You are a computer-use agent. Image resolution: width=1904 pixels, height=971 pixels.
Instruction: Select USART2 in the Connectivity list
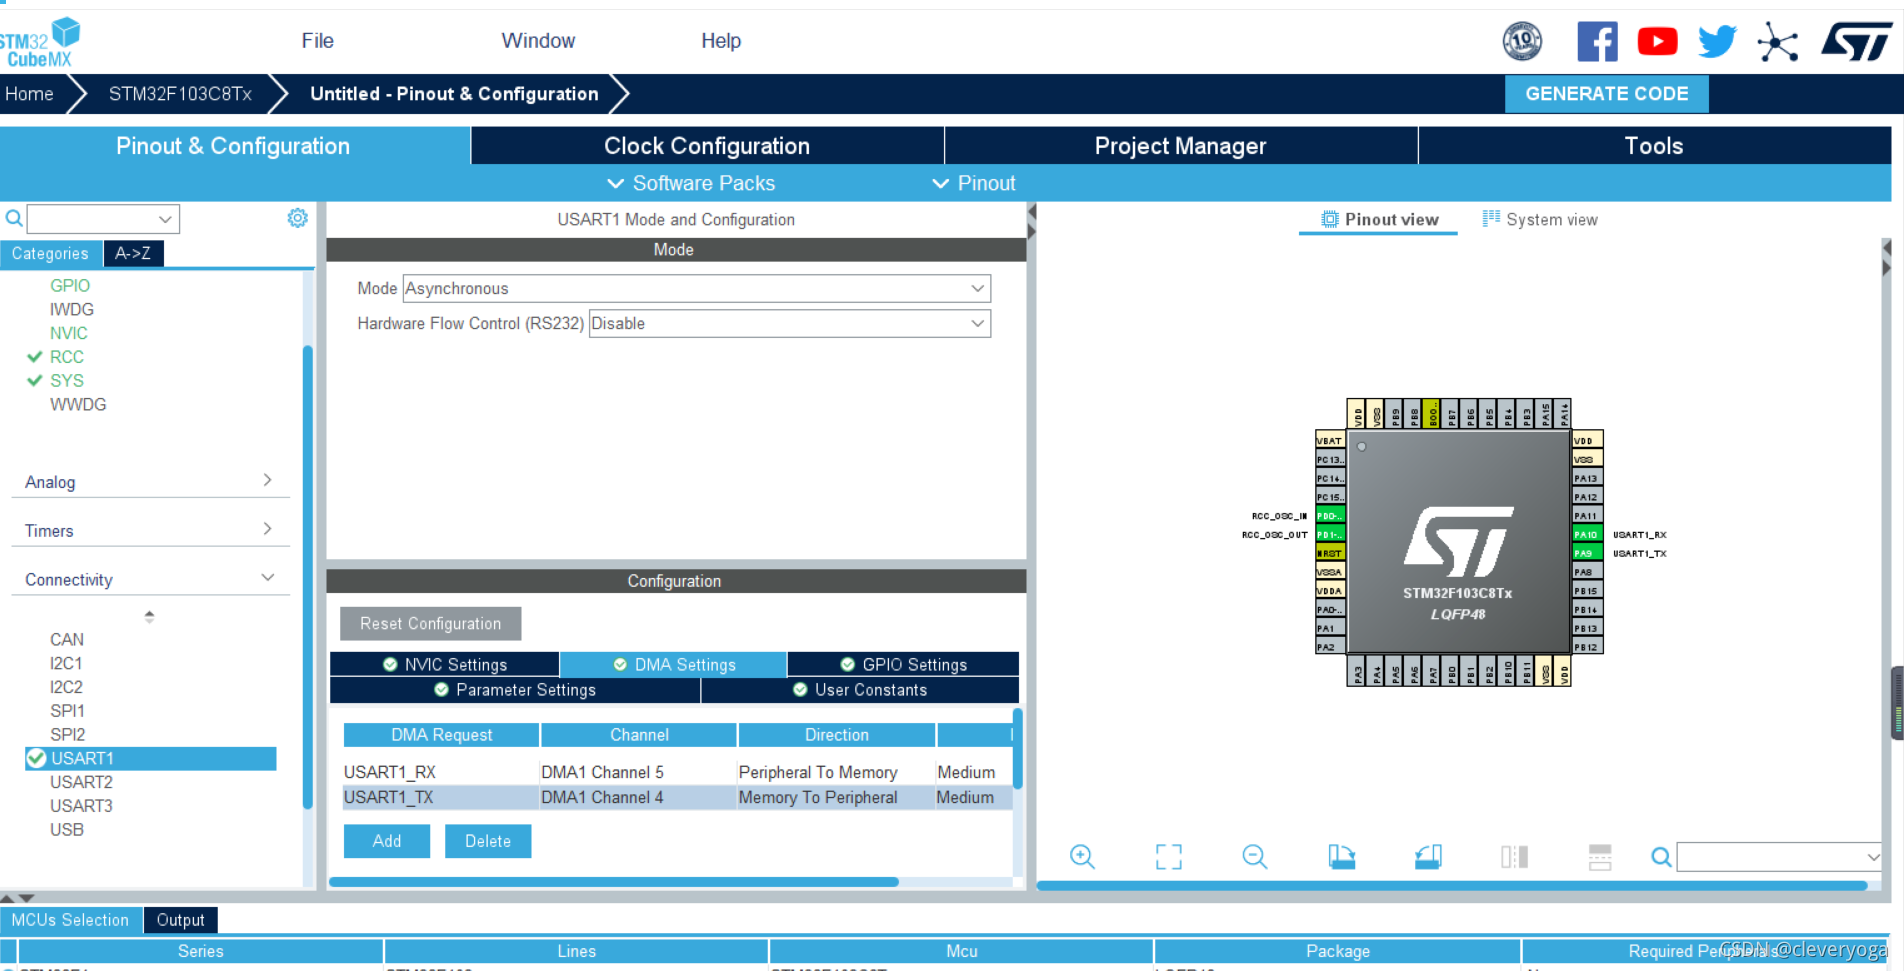[81, 782]
